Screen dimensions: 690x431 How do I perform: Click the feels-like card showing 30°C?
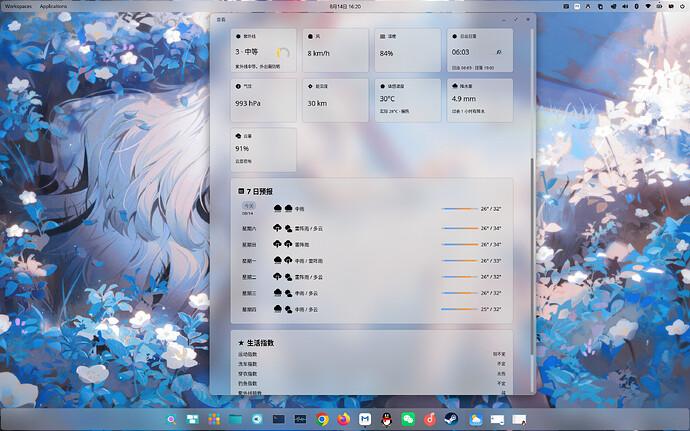pyautogui.click(x=407, y=100)
